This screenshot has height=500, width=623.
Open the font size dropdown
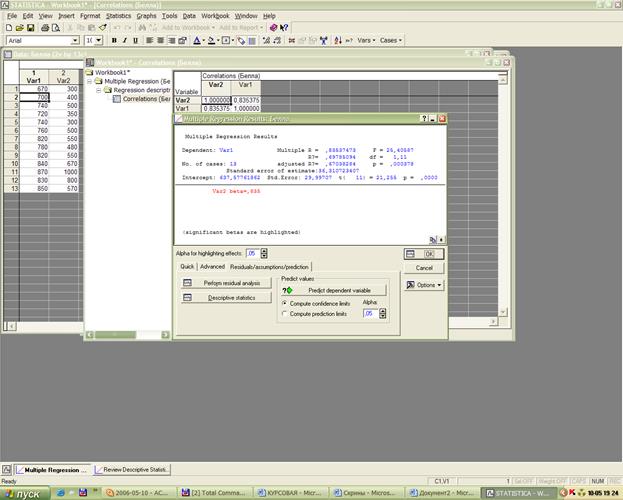[x=98, y=41]
